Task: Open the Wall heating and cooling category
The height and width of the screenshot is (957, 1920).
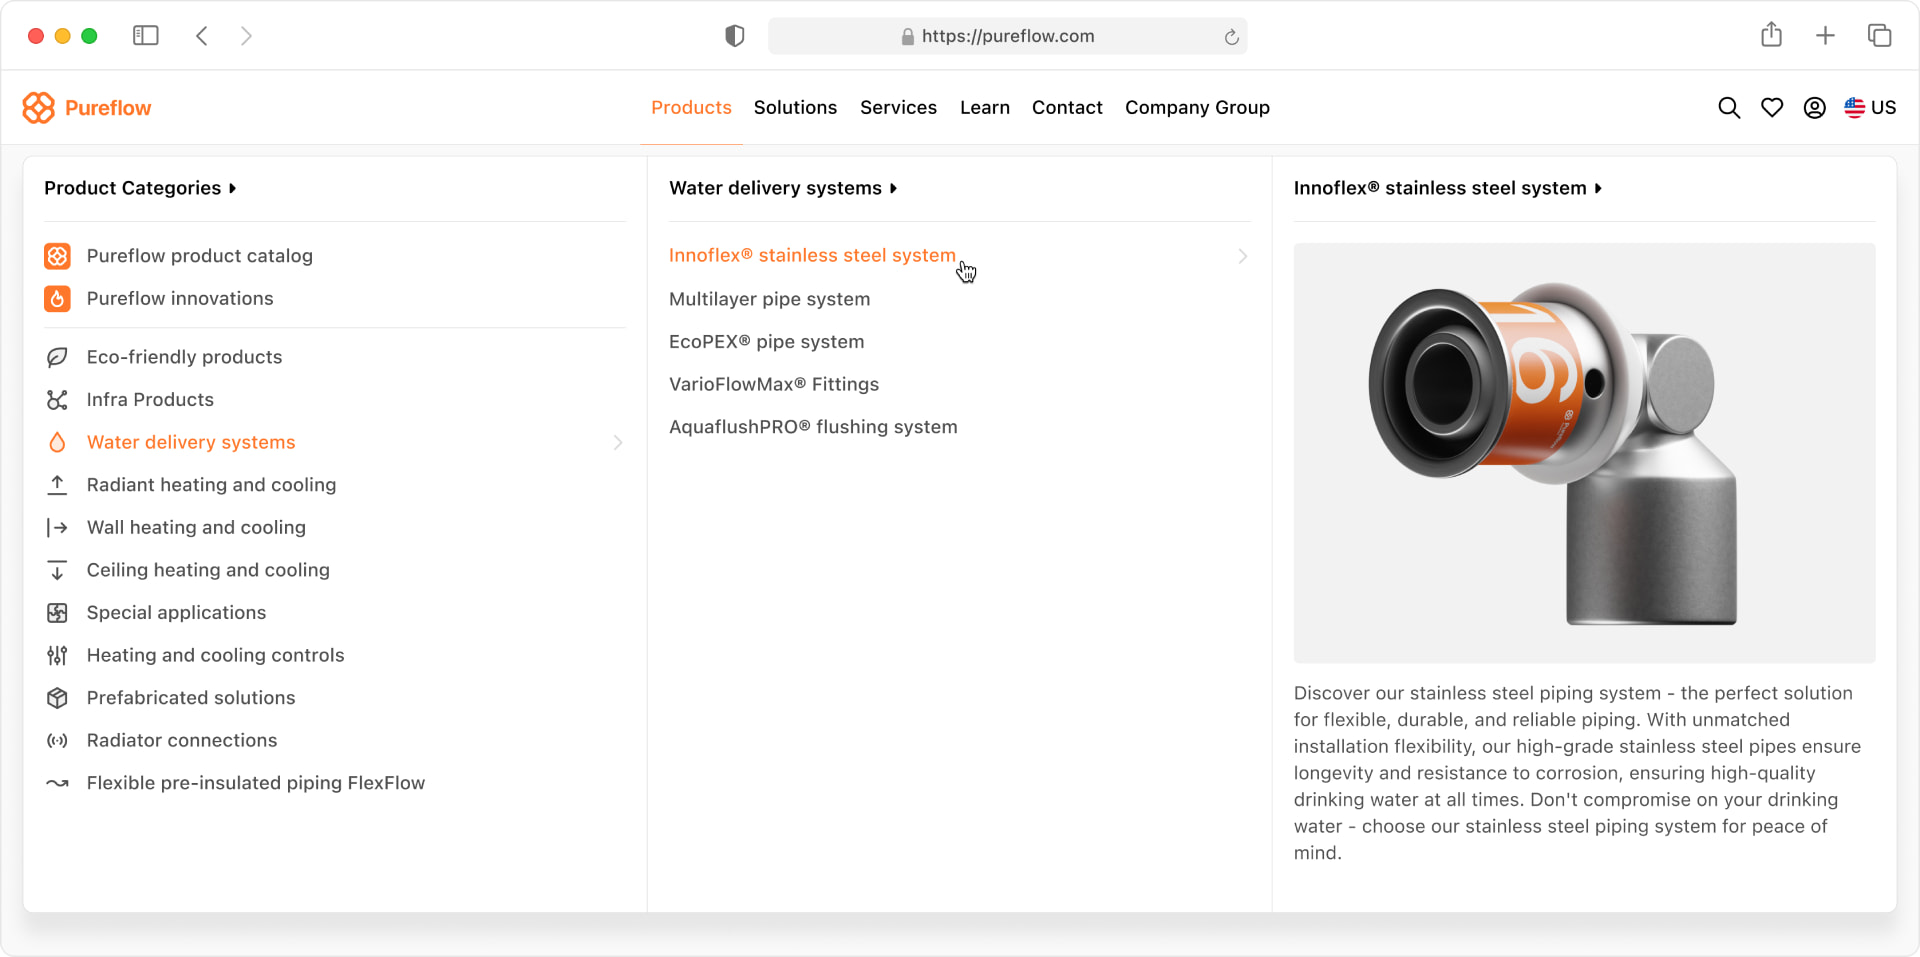Action: (x=196, y=528)
